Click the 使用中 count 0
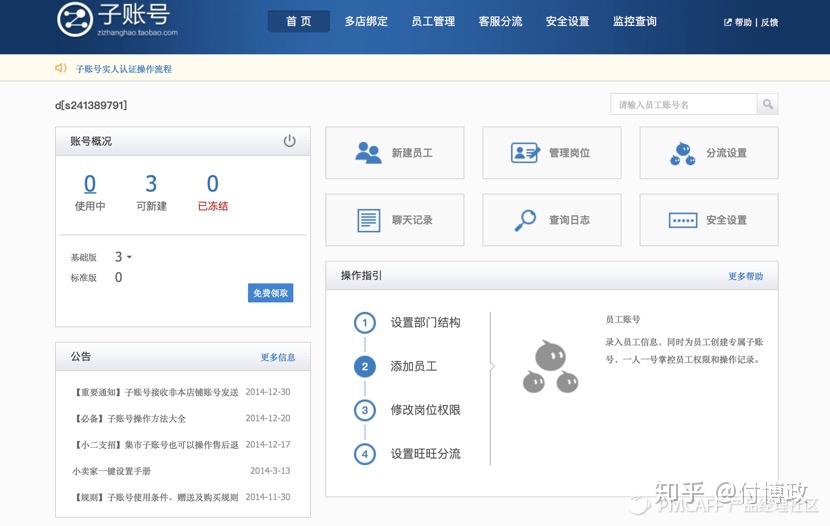Screen dimensions: 830x526 coord(90,184)
